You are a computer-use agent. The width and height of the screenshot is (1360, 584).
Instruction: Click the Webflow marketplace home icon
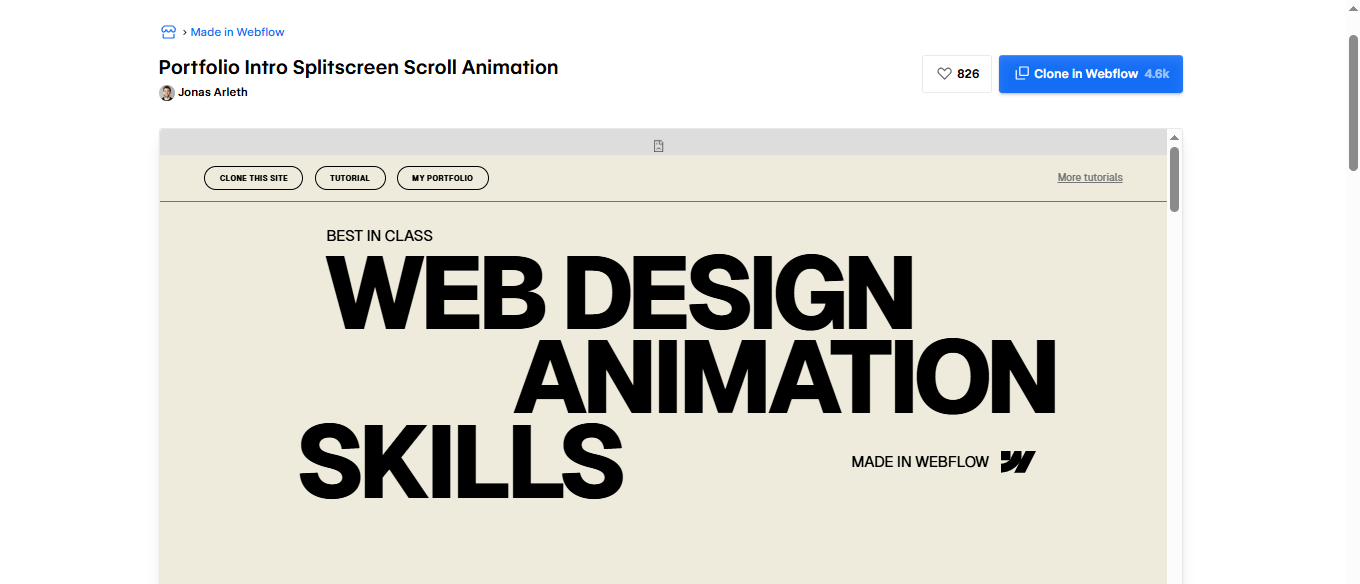pos(168,32)
